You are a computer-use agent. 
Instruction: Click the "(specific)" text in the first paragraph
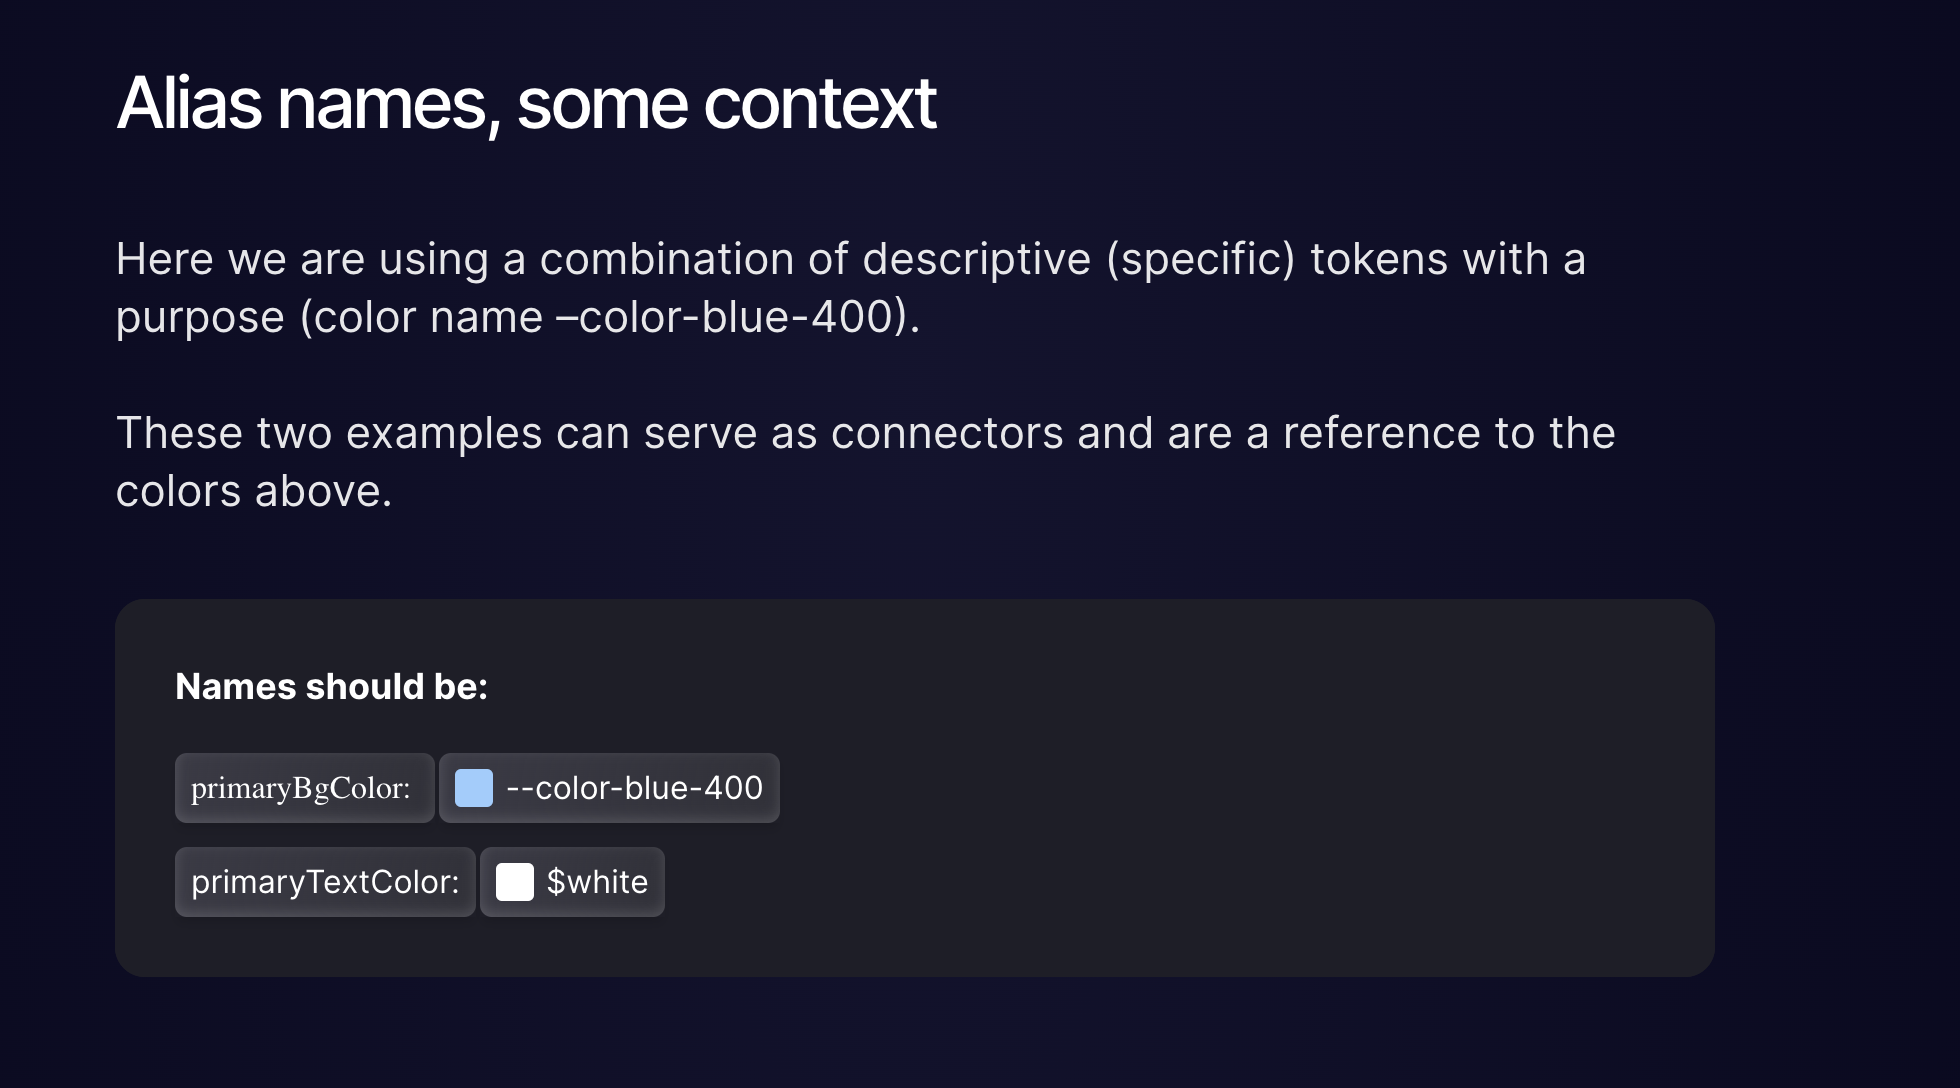[x=1200, y=260]
